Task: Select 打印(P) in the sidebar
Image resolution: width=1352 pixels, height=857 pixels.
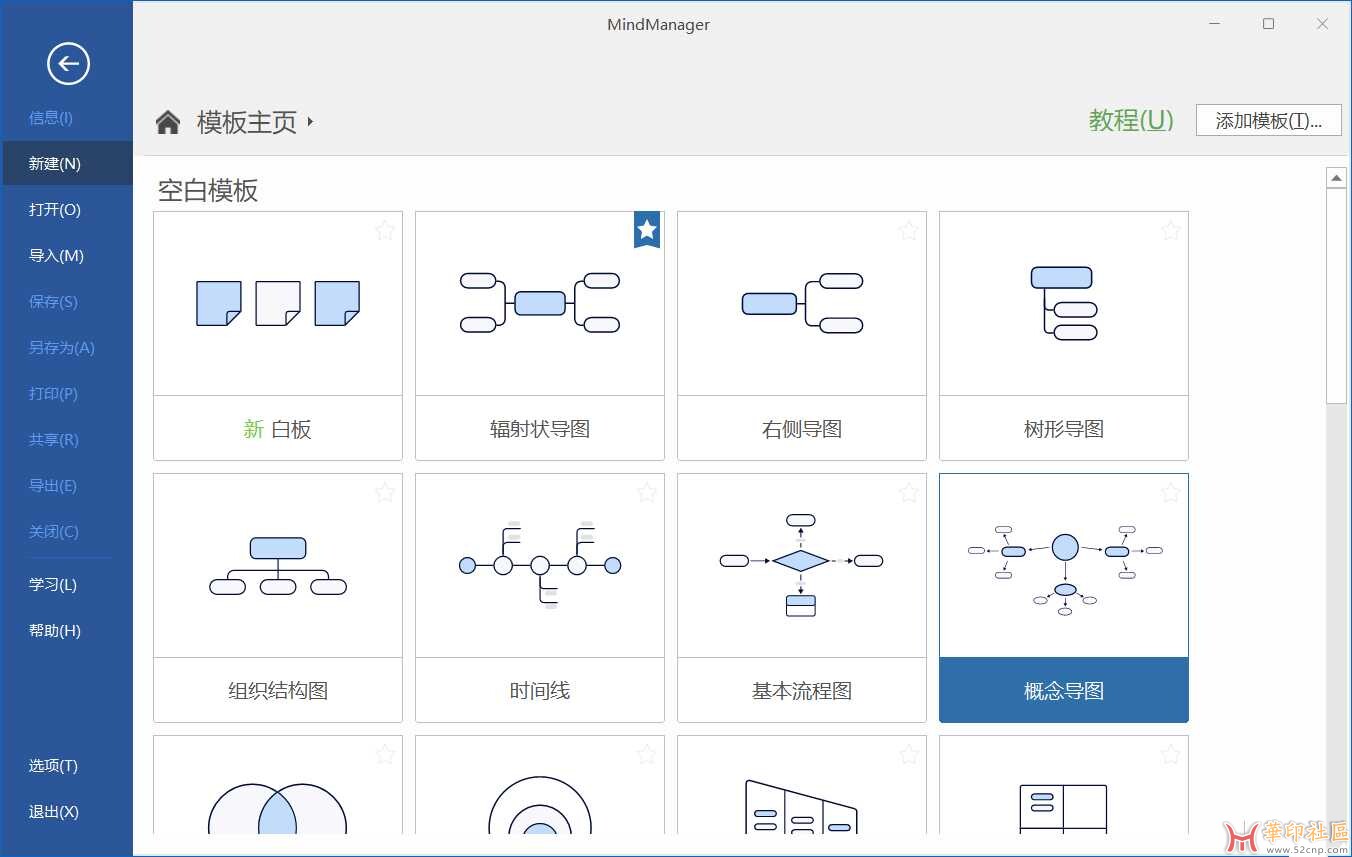Action: (x=53, y=394)
